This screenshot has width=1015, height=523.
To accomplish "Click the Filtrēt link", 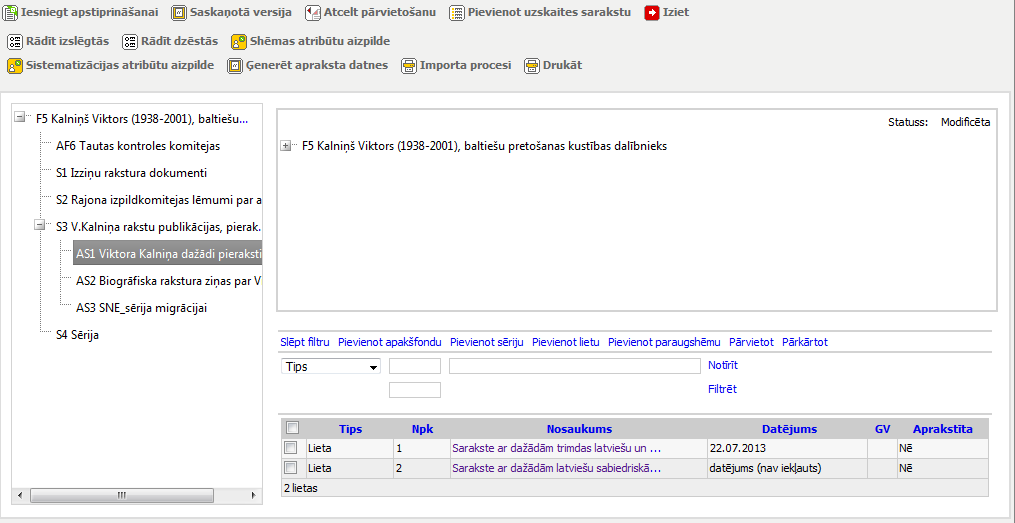I will pos(722,389).
